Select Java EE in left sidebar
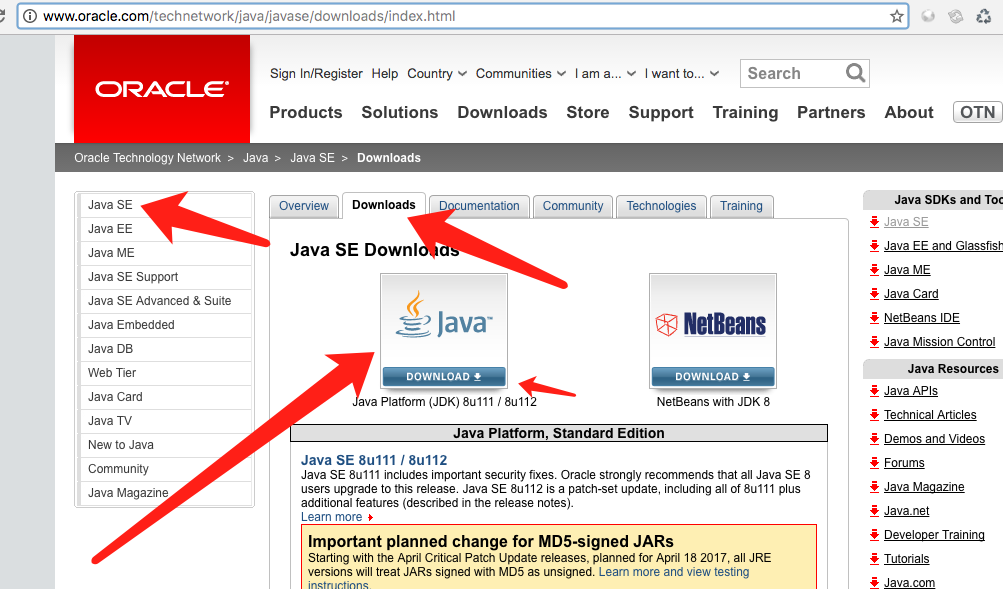The width and height of the screenshot is (1003, 589). click(x=166, y=229)
